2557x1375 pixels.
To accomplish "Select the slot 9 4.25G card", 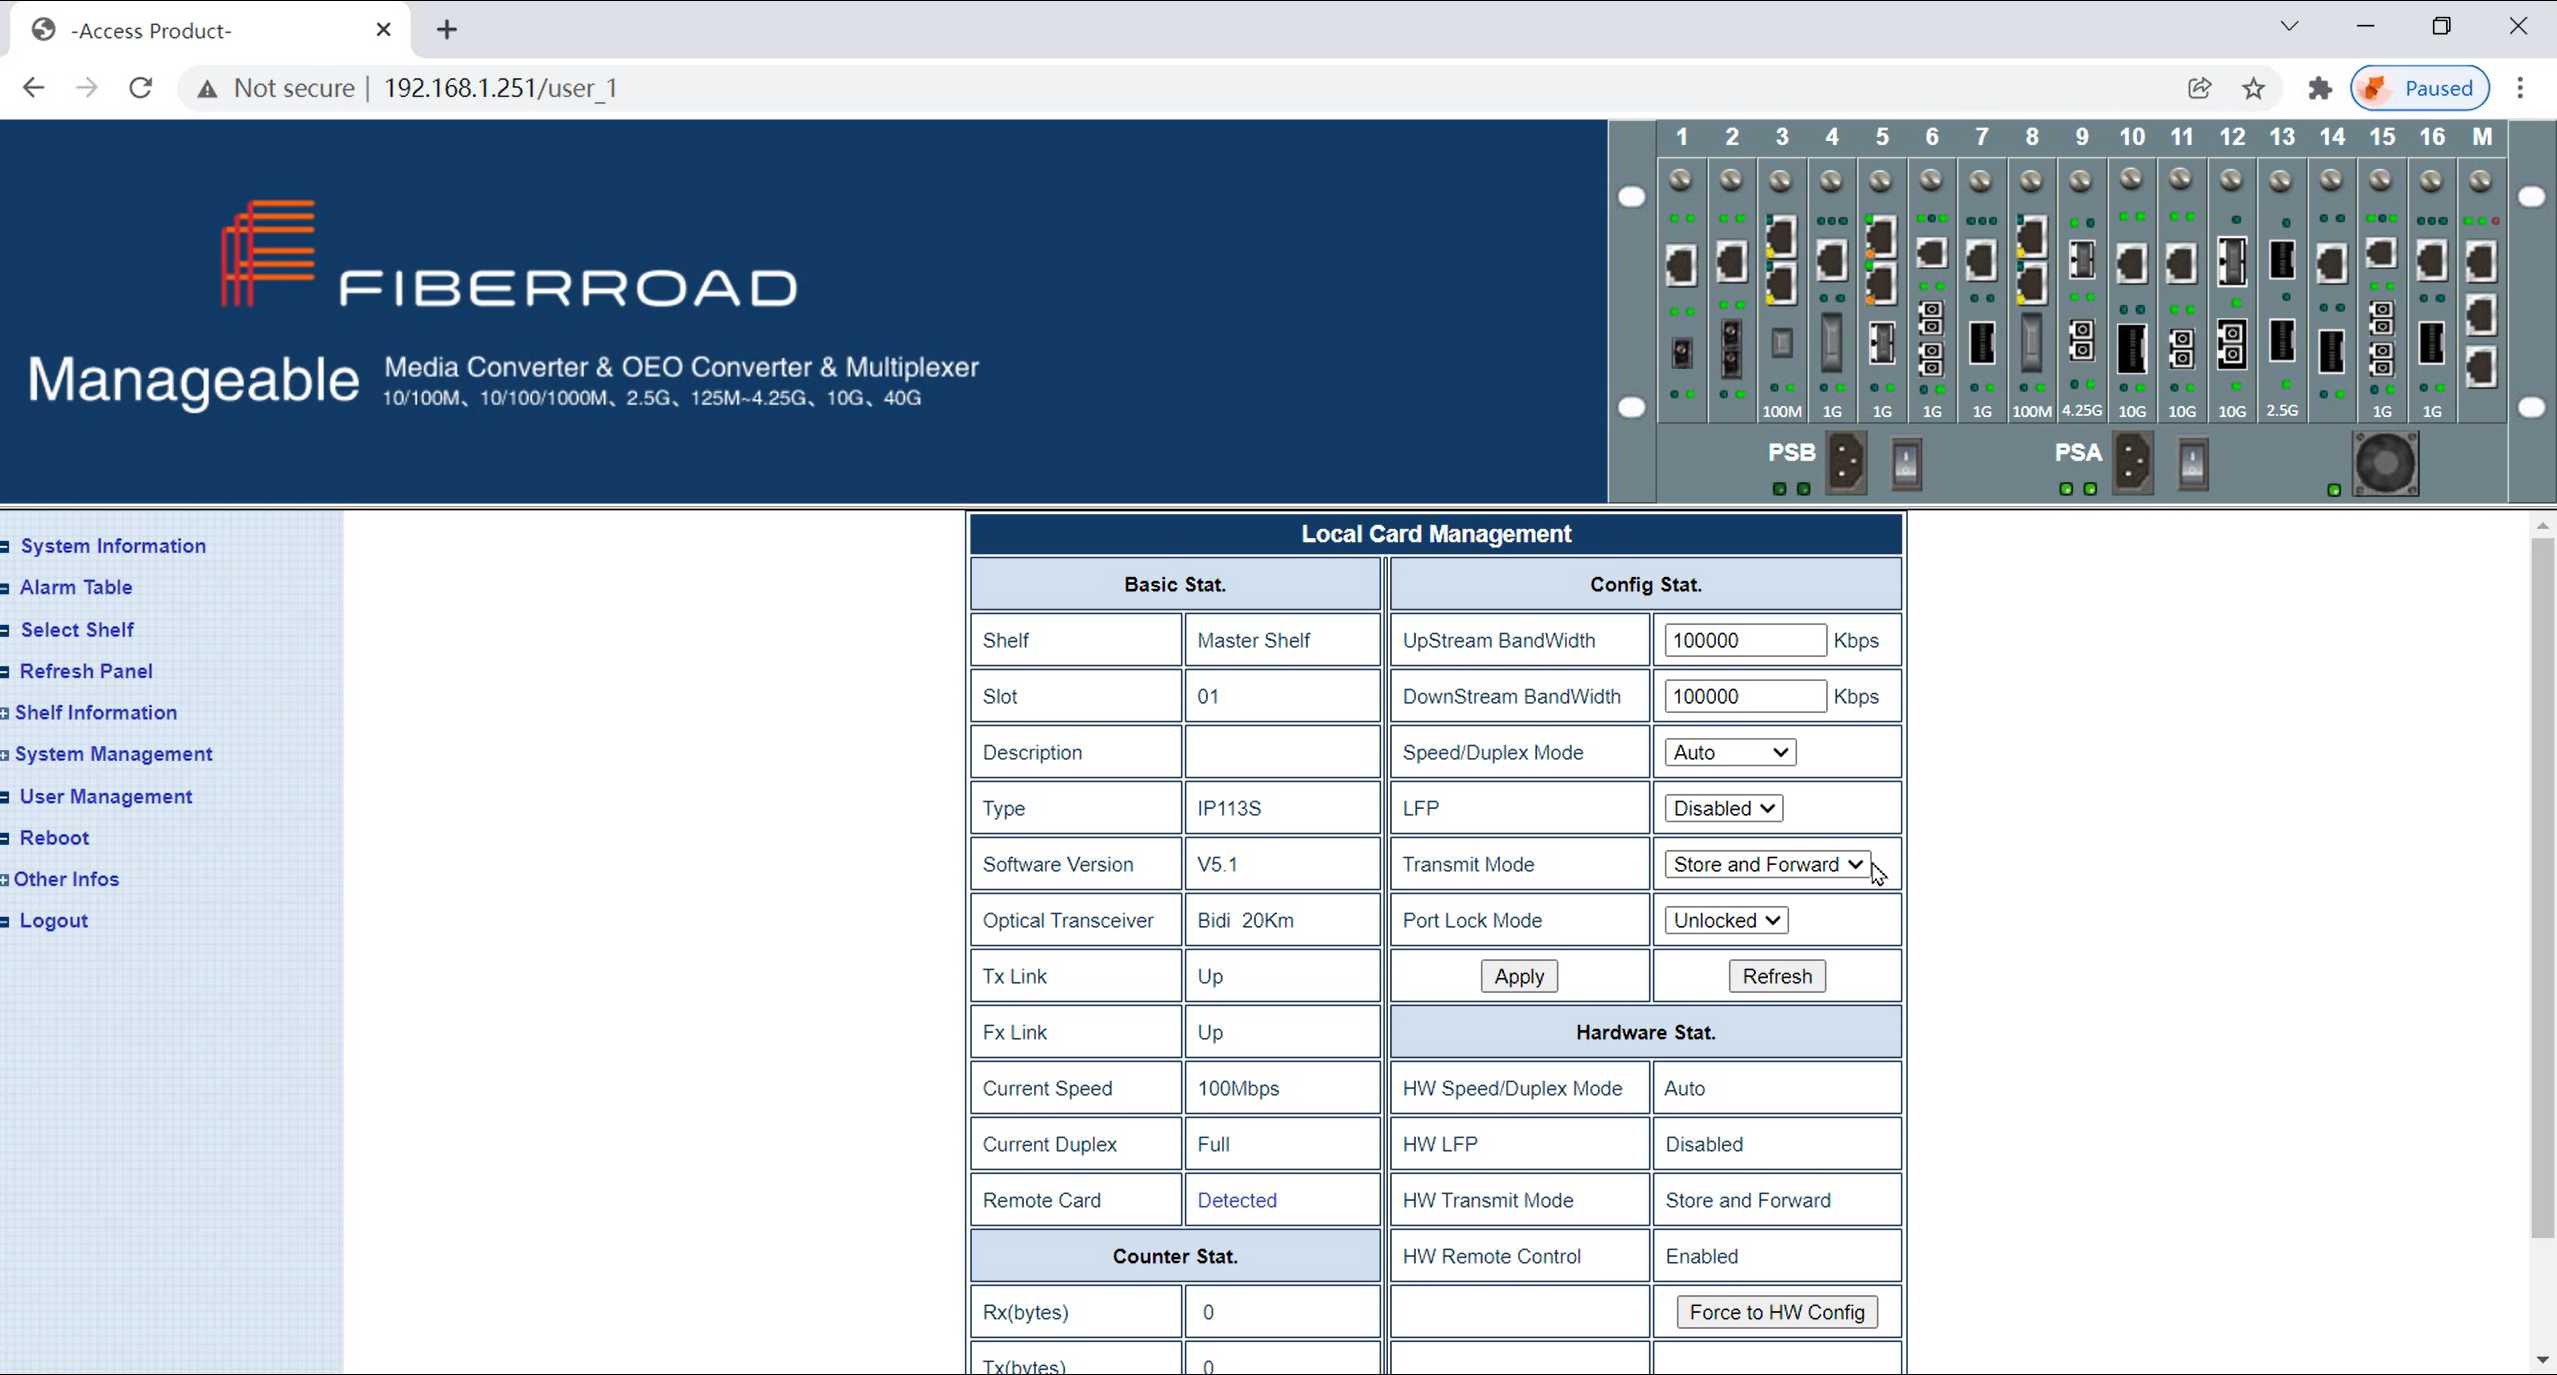I will 2082,290.
